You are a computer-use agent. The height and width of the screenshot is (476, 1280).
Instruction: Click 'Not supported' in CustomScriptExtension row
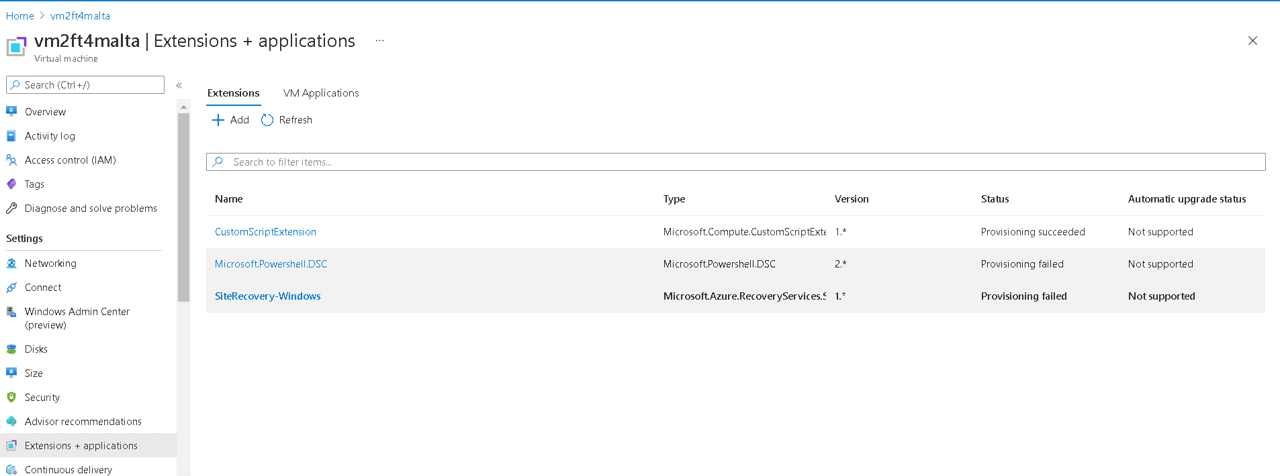(1160, 232)
